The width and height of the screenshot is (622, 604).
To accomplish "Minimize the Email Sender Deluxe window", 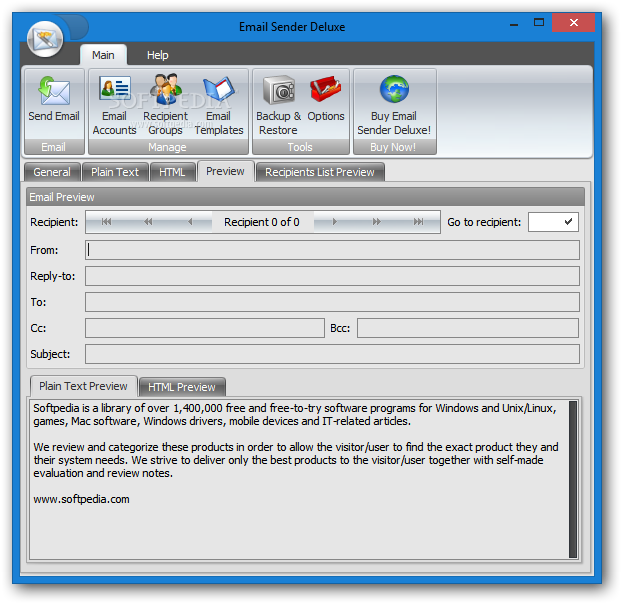I will click(x=514, y=23).
